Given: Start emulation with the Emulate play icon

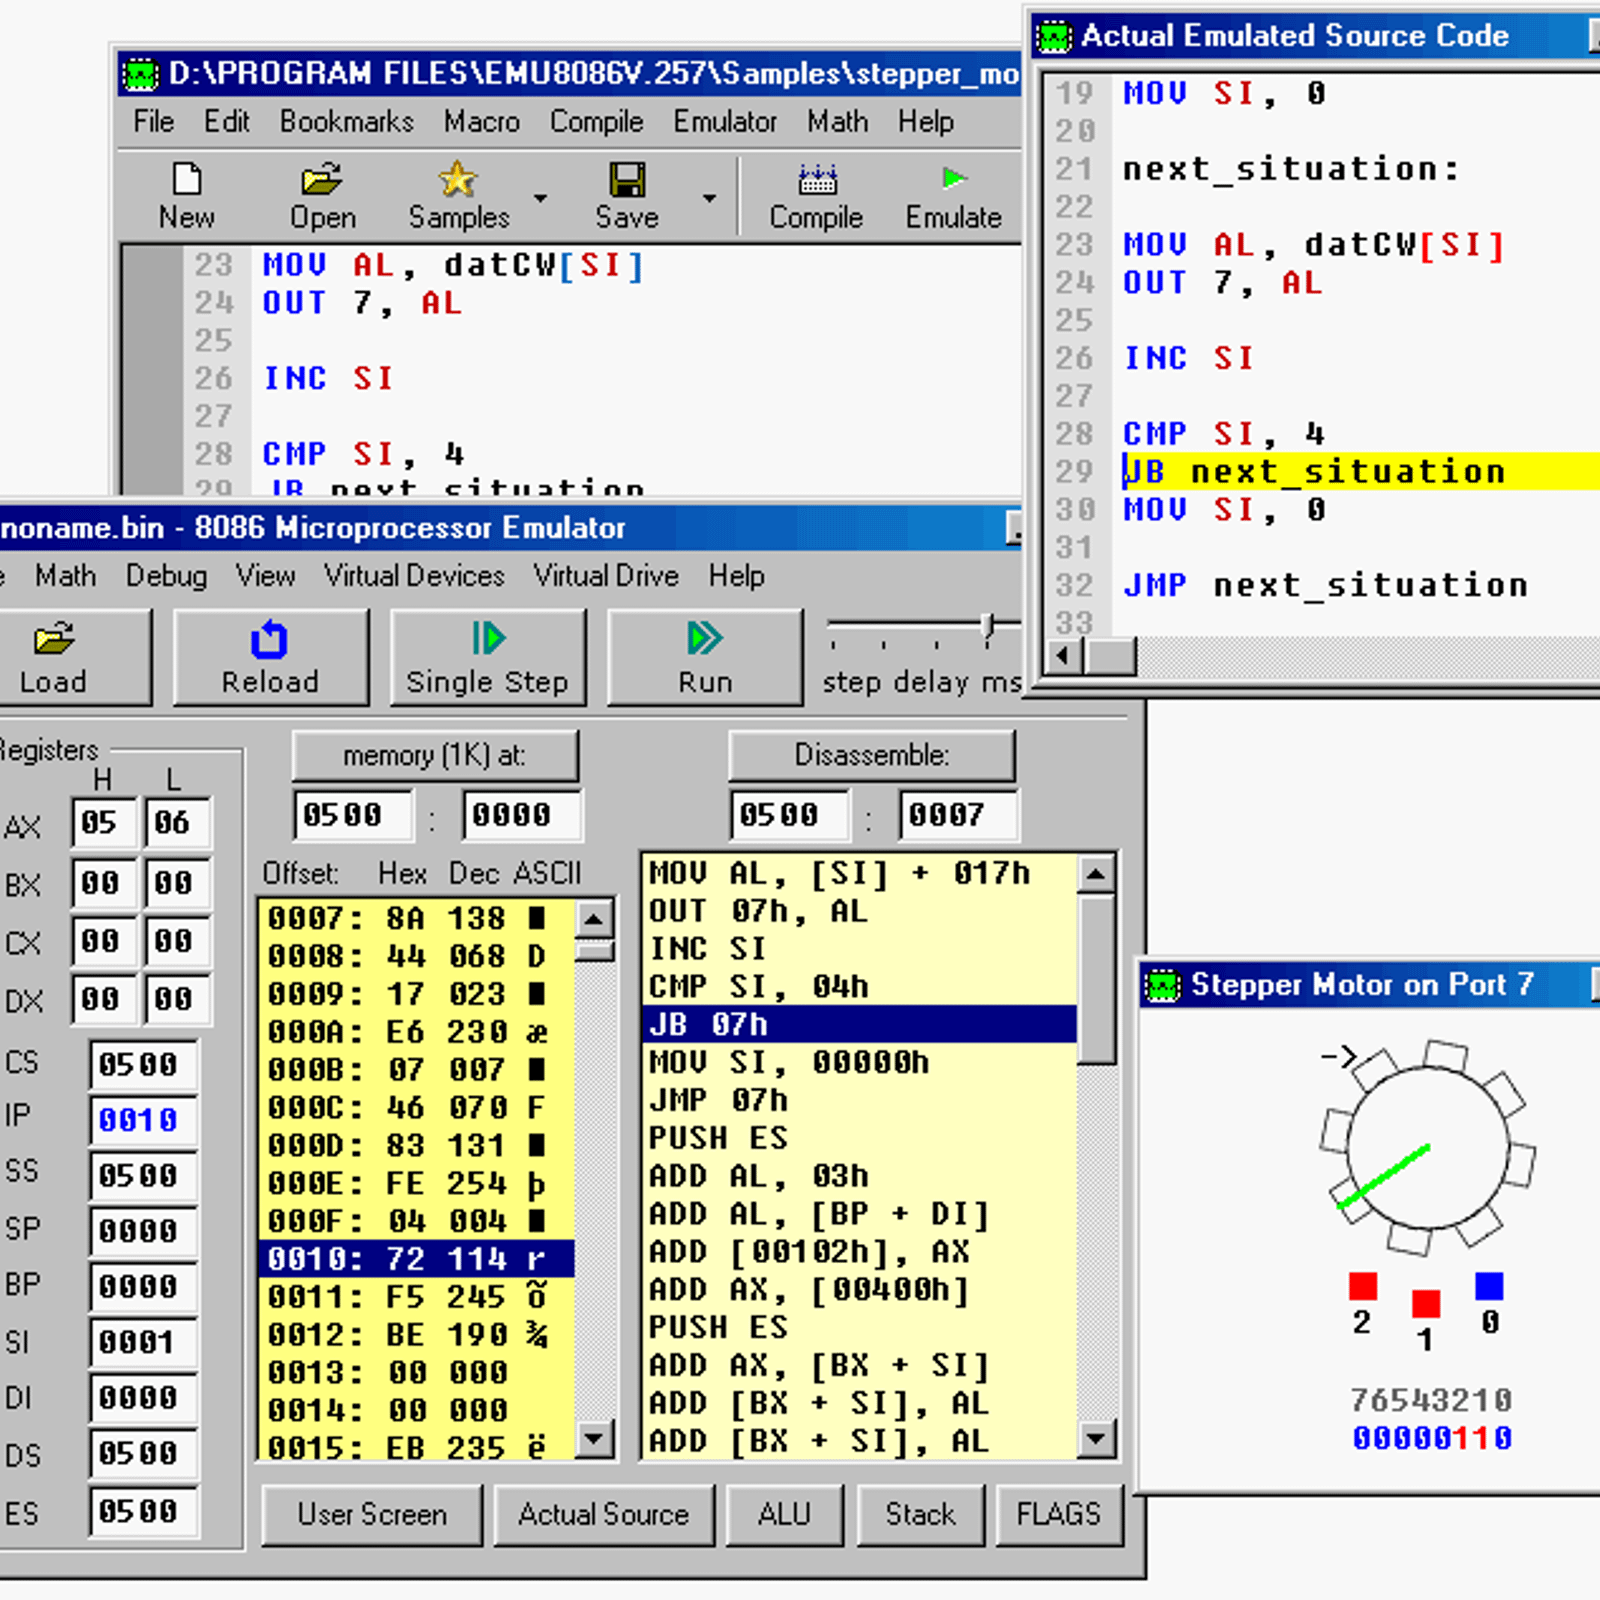Looking at the screenshot, I should (954, 179).
